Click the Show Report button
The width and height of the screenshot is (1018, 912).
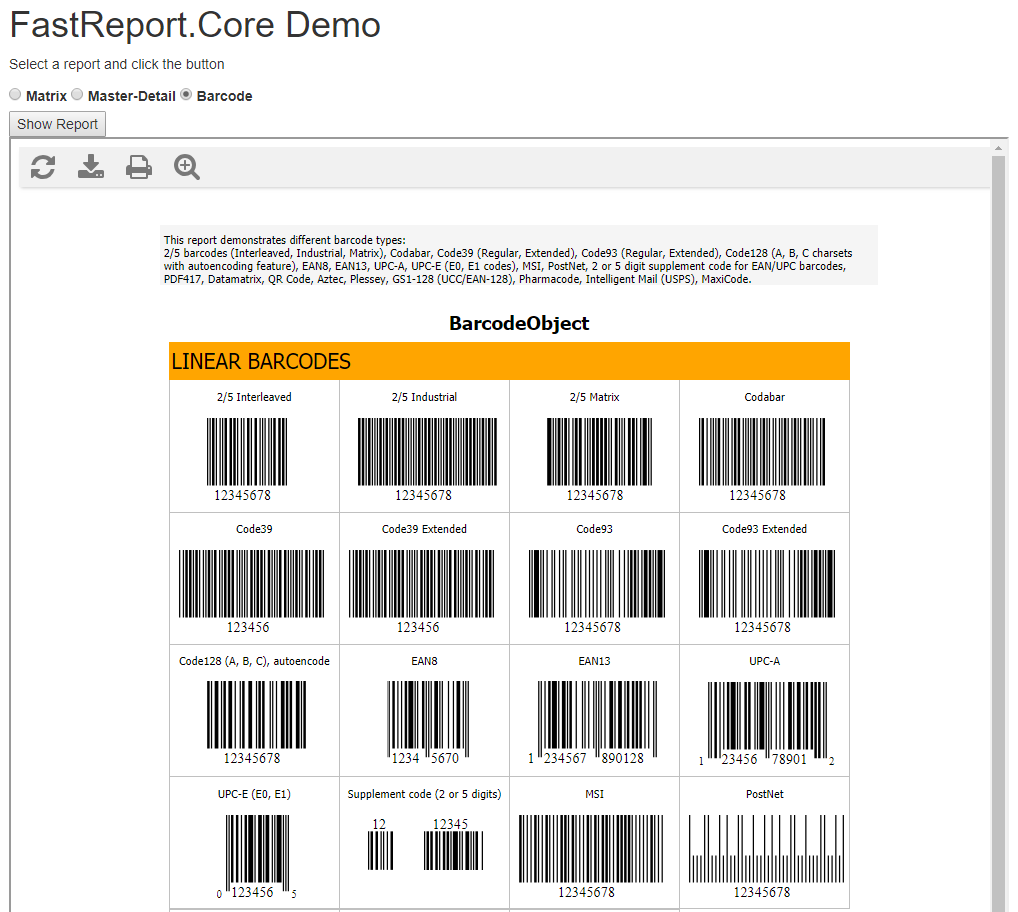pyautogui.click(x=57, y=124)
